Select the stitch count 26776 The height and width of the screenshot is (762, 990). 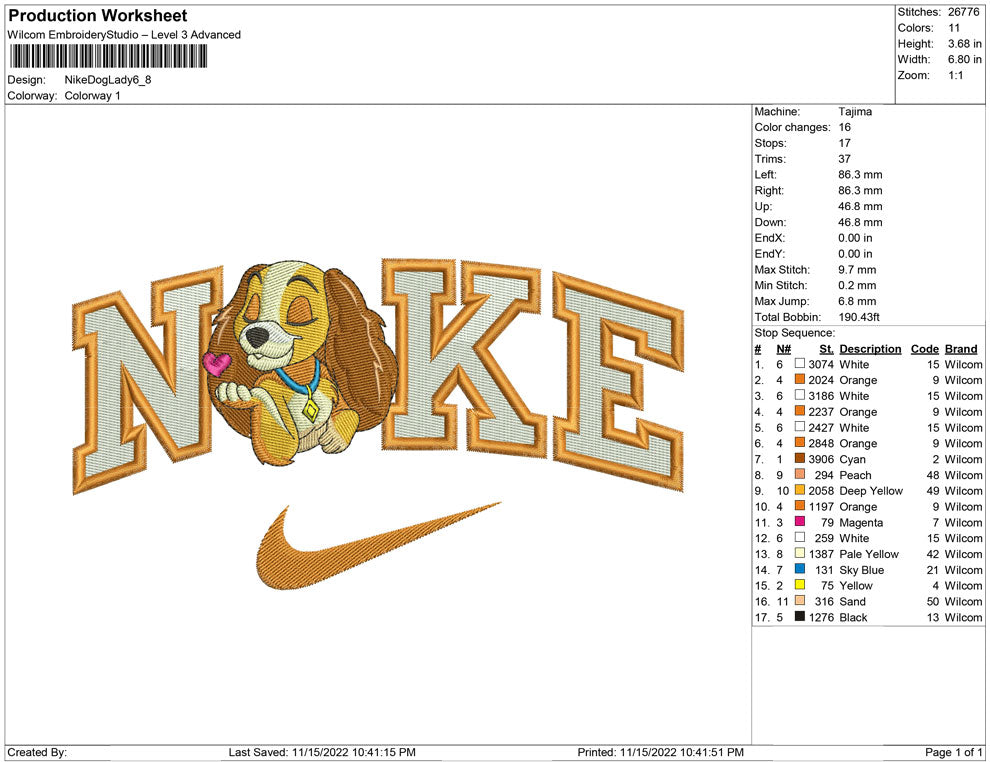[x=963, y=12]
